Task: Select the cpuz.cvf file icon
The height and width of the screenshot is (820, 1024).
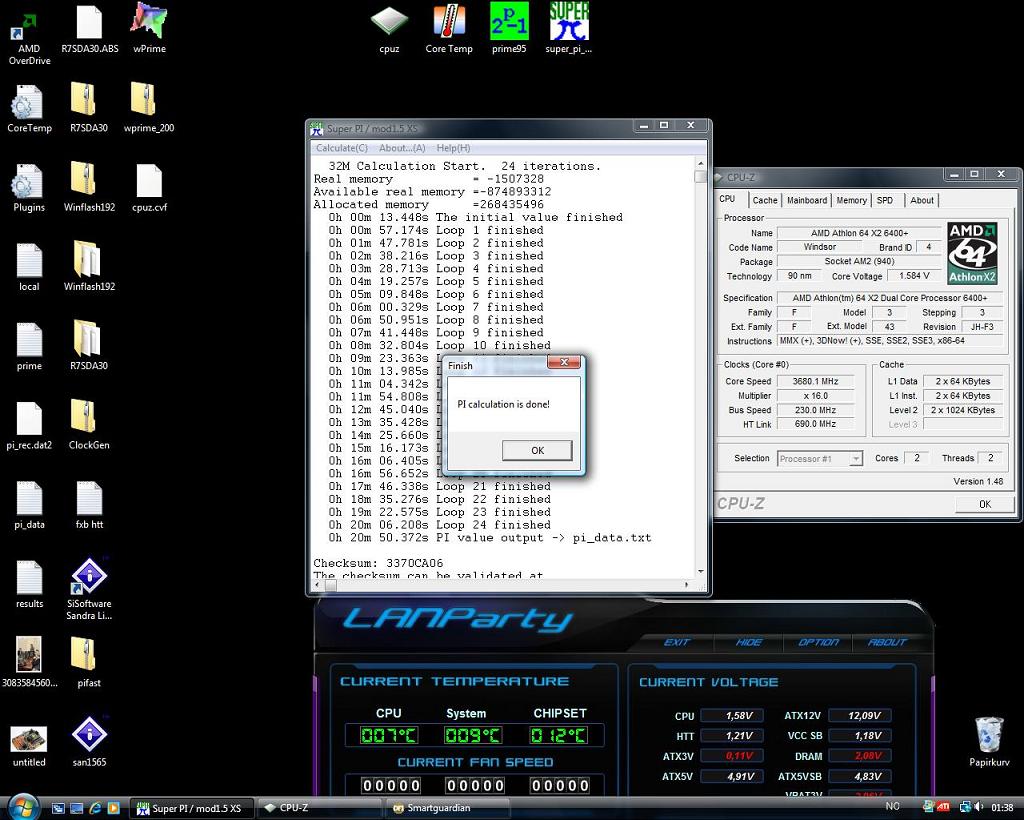Action: [x=149, y=188]
